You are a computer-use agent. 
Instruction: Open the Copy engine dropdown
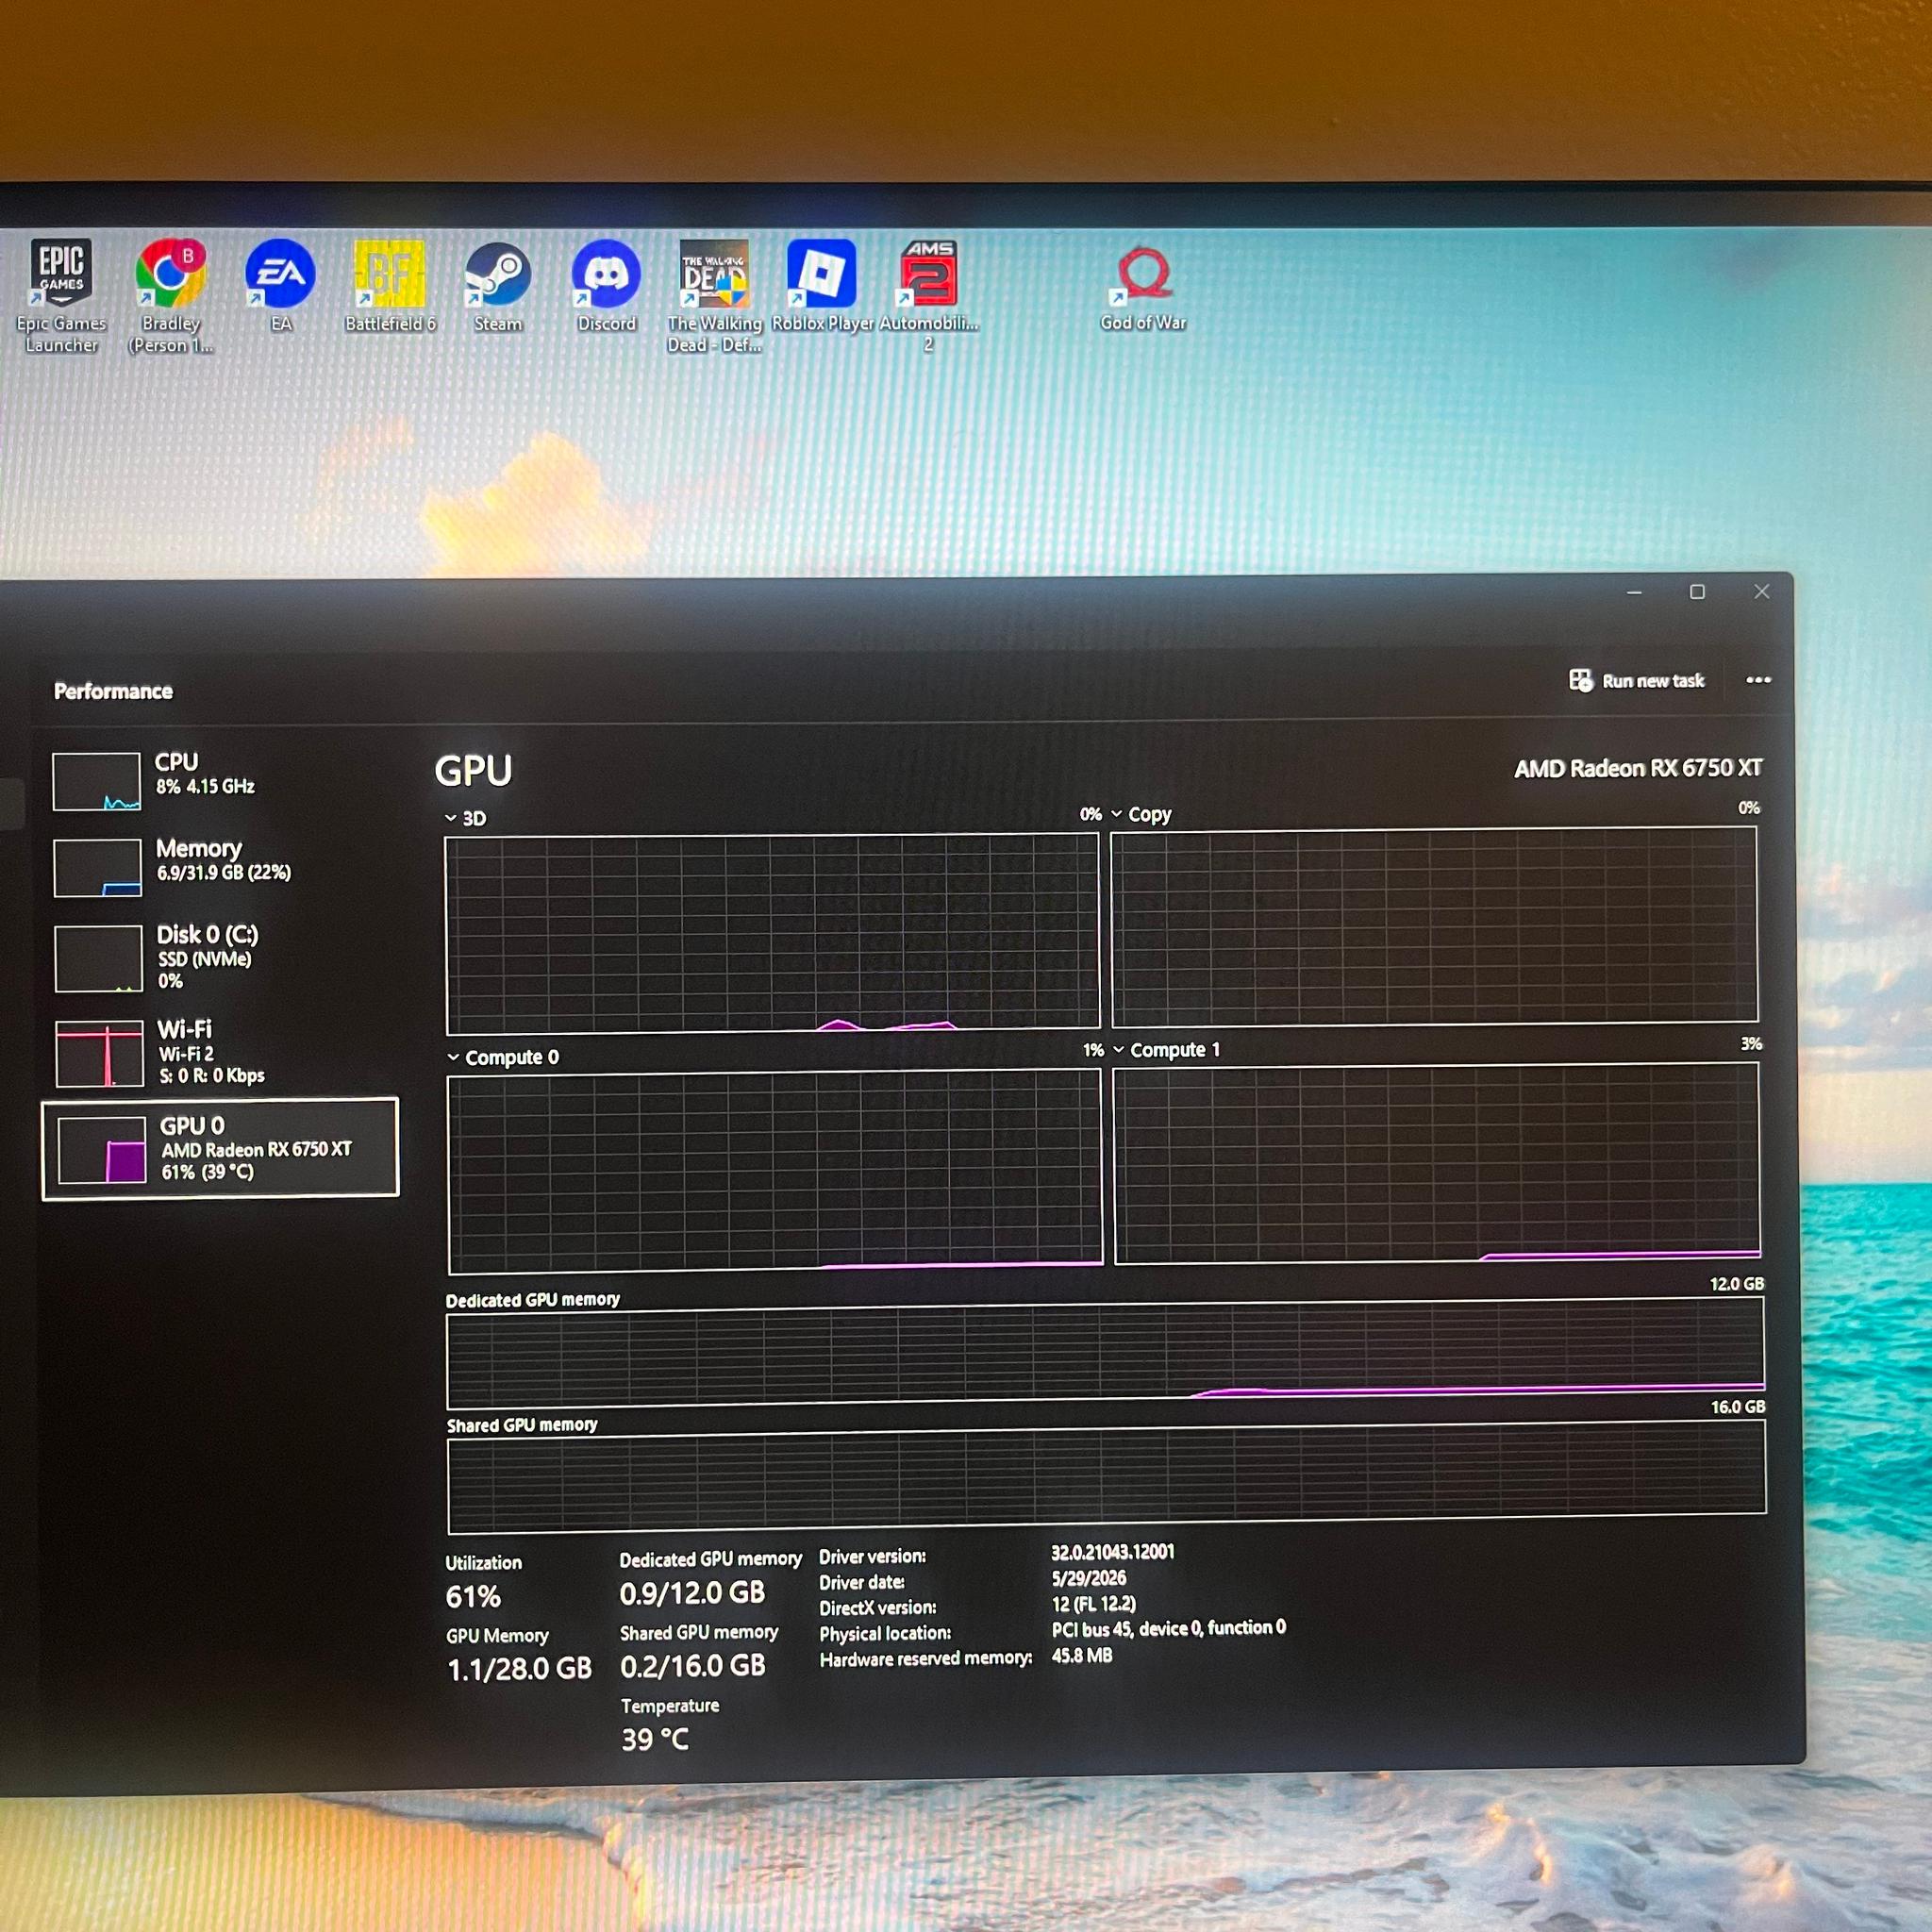[1117, 814]
